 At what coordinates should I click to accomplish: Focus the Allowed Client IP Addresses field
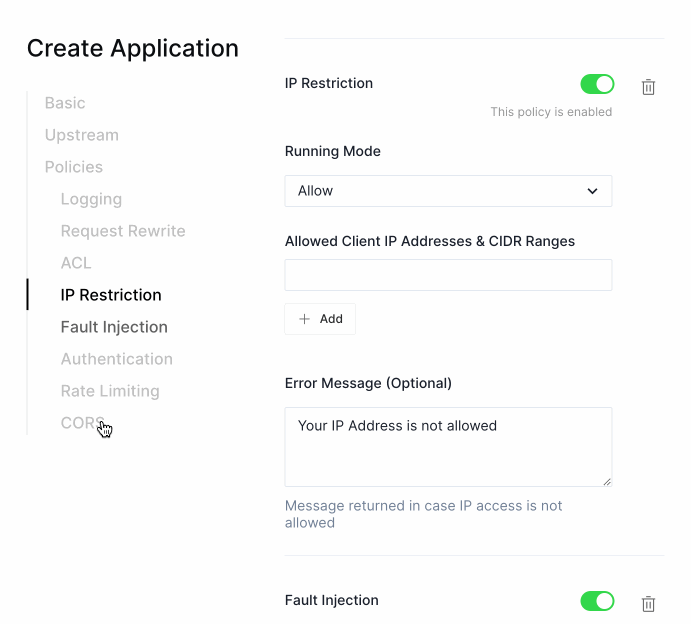448,275
